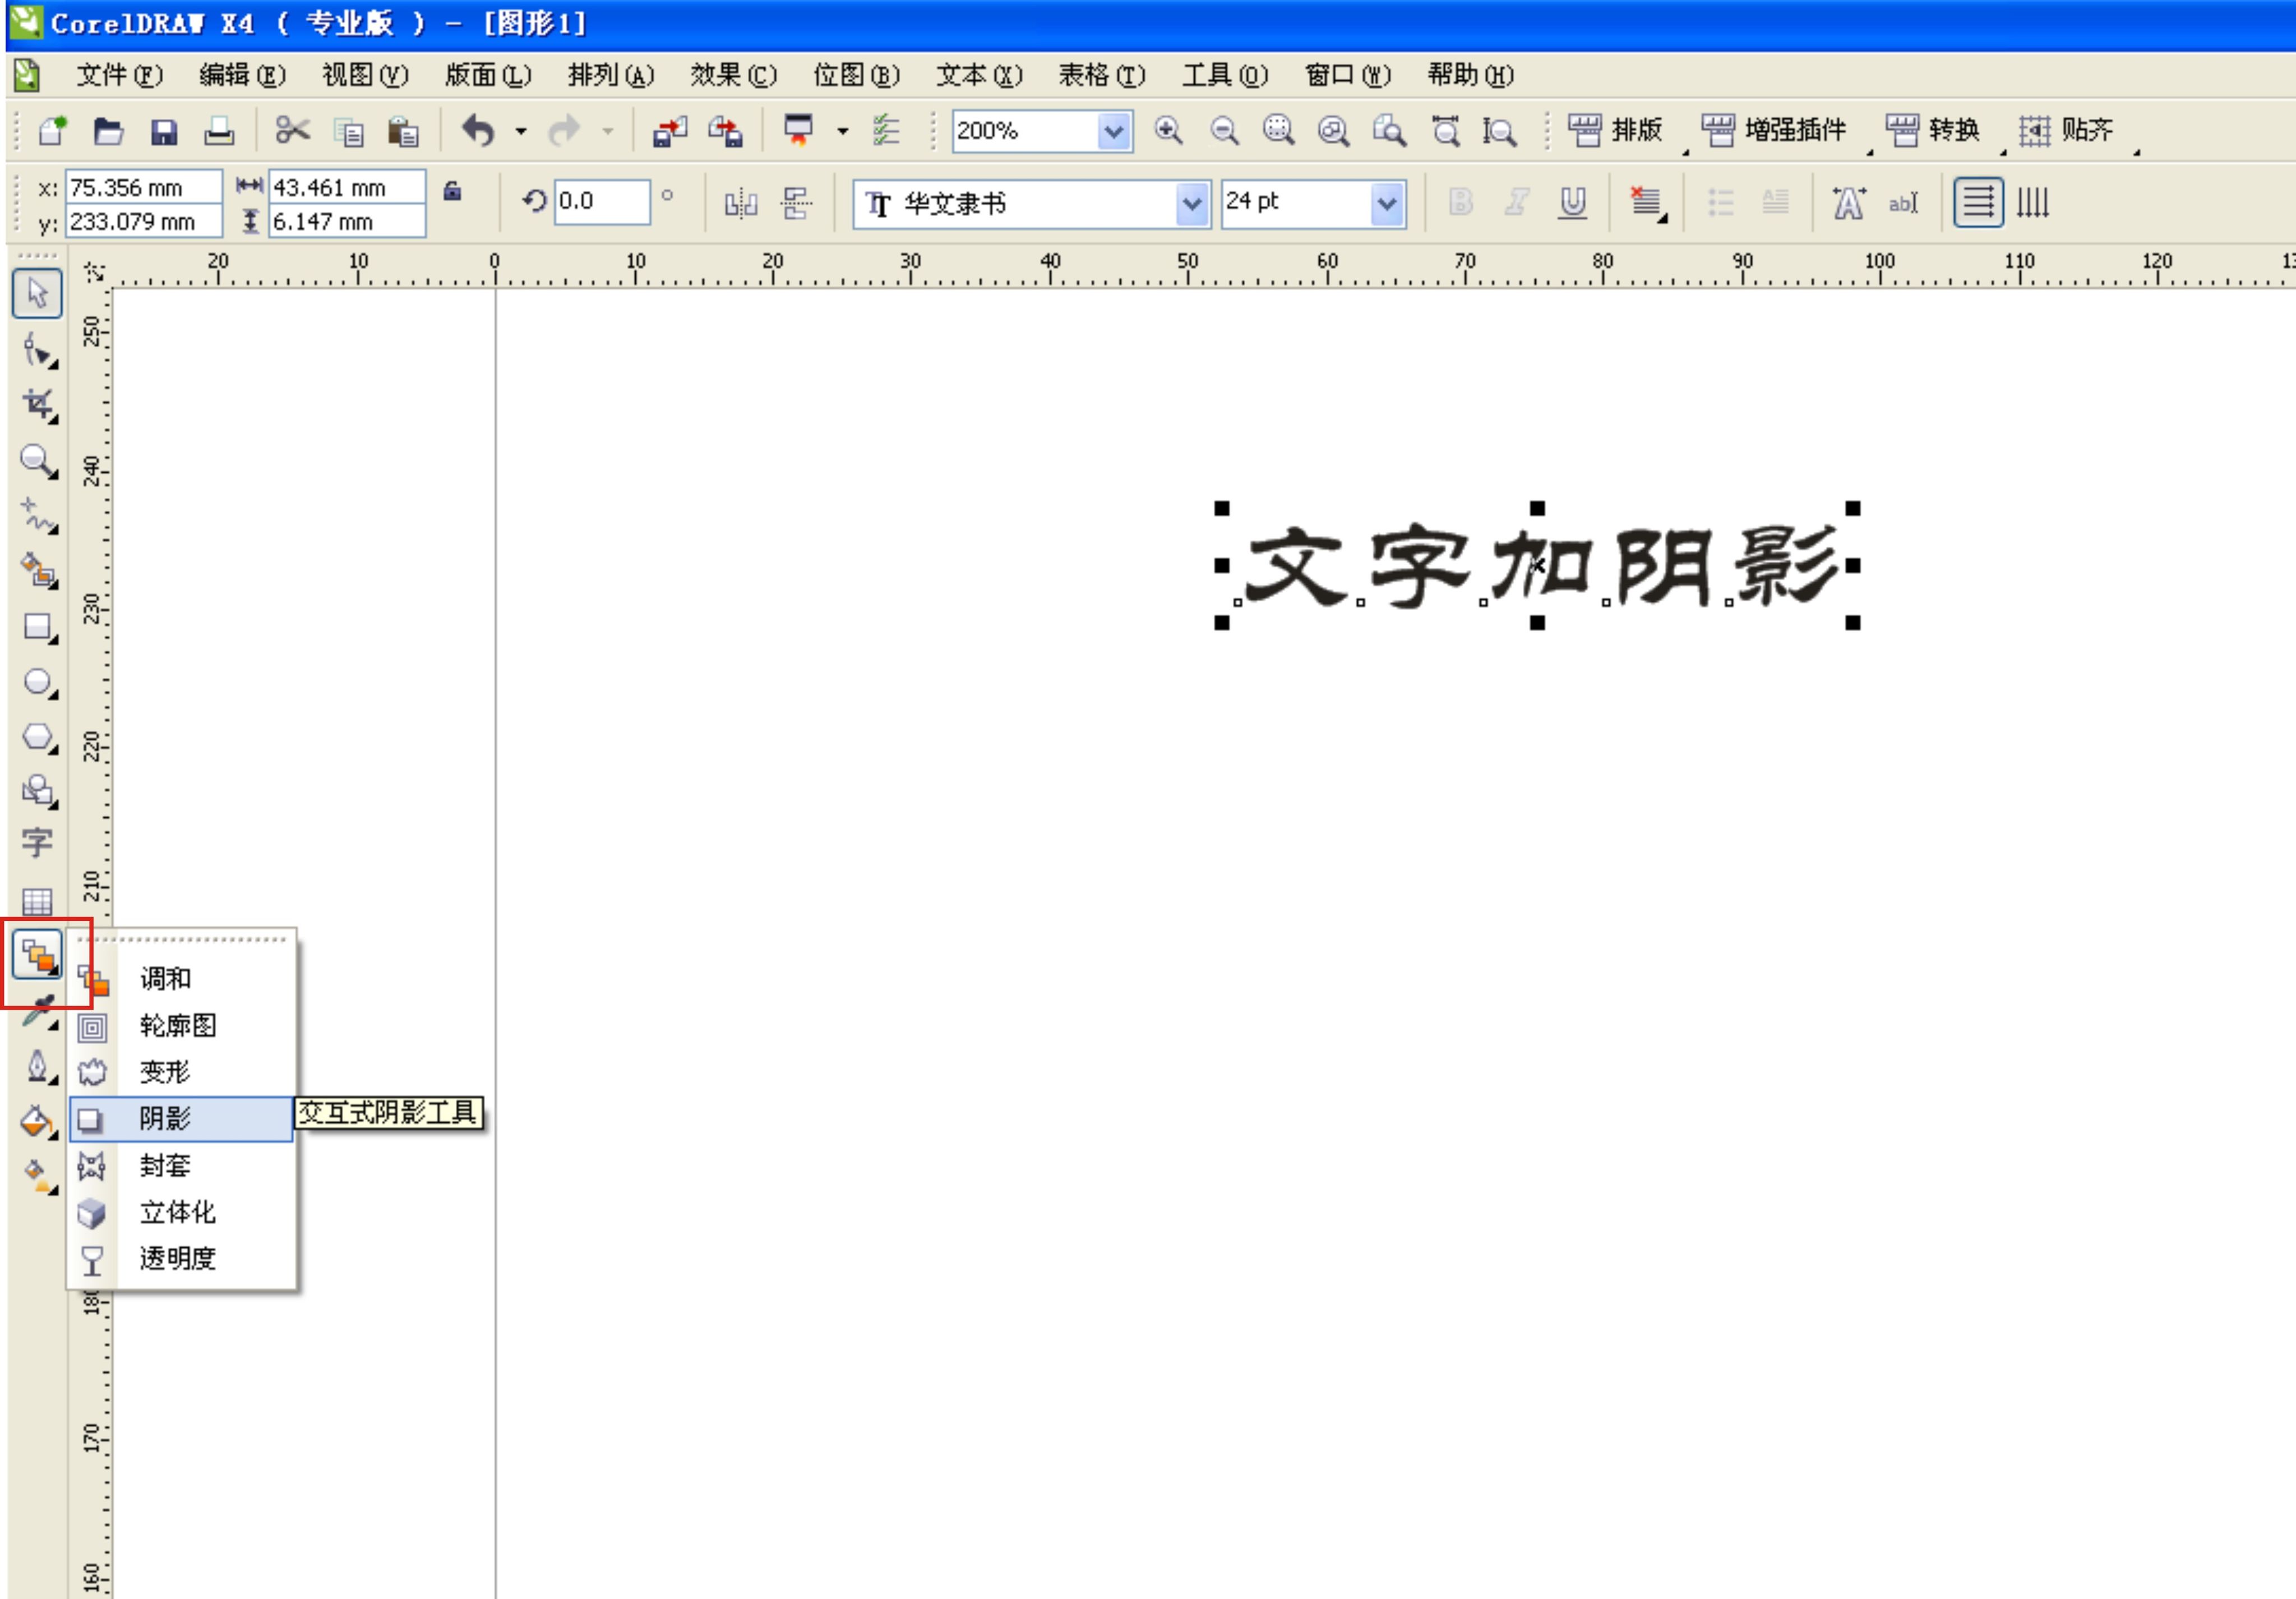Click the Import icon
This screenshot has height=1599, width=2296.
(x=670, y=131)
